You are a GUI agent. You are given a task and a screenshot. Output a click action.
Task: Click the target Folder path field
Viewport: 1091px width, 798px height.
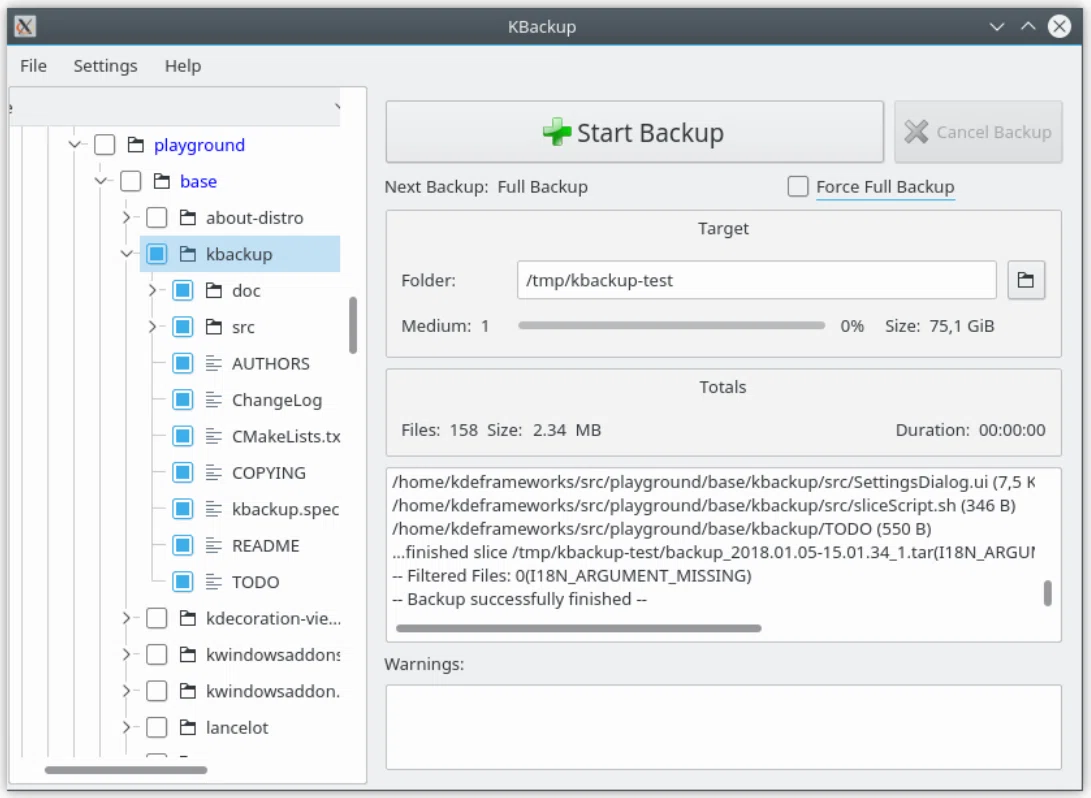tap(757, 280)
